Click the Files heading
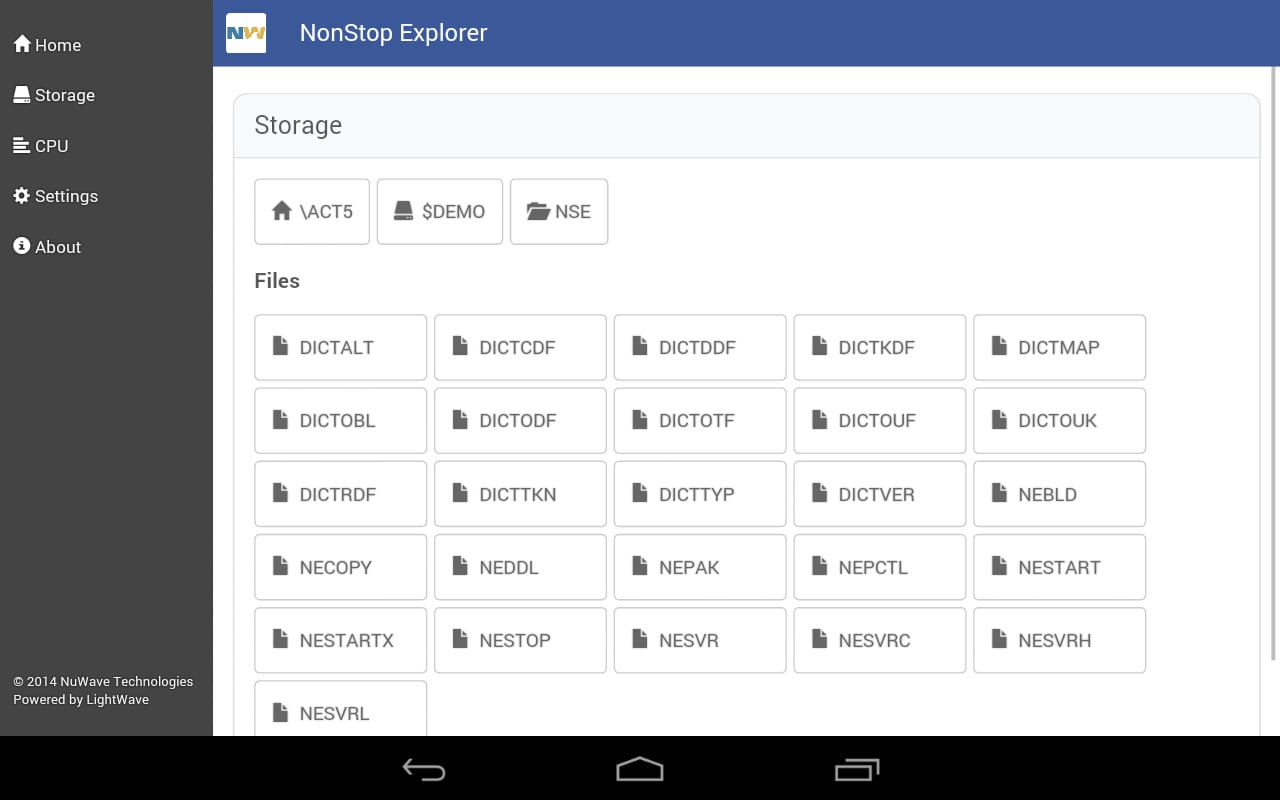The image size is (1280, 800). click(277, 281)
